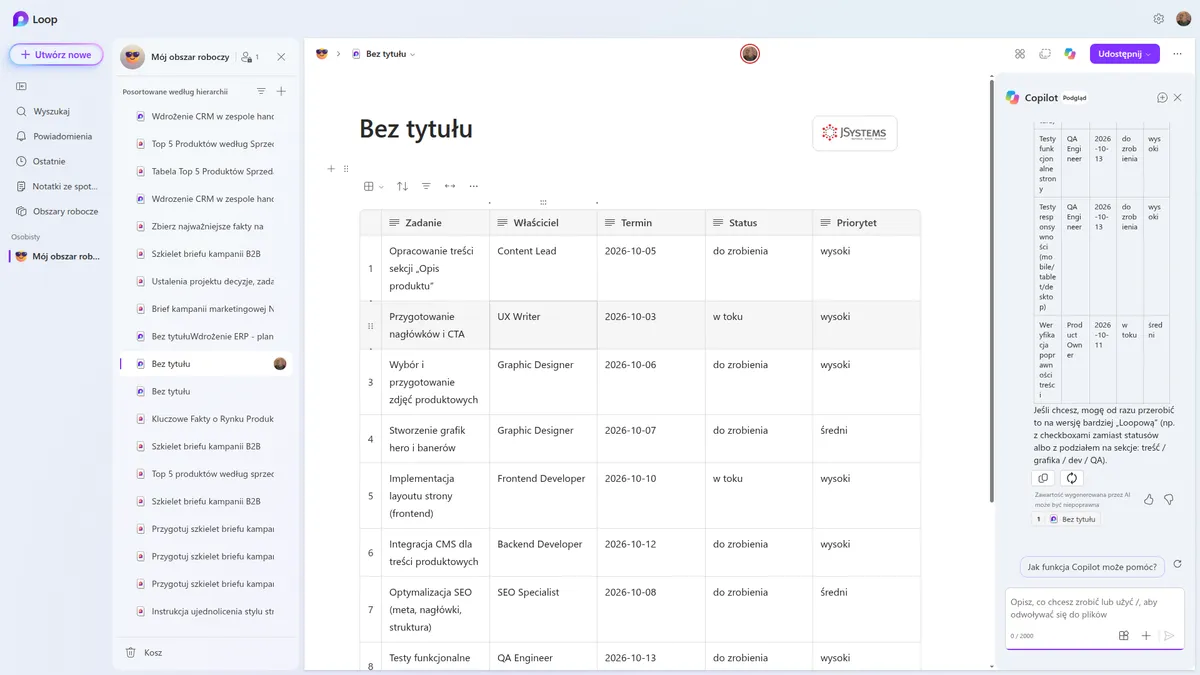Click the Zadanie column header
The image size is (1200, 675).
click(x=435, y=222)
